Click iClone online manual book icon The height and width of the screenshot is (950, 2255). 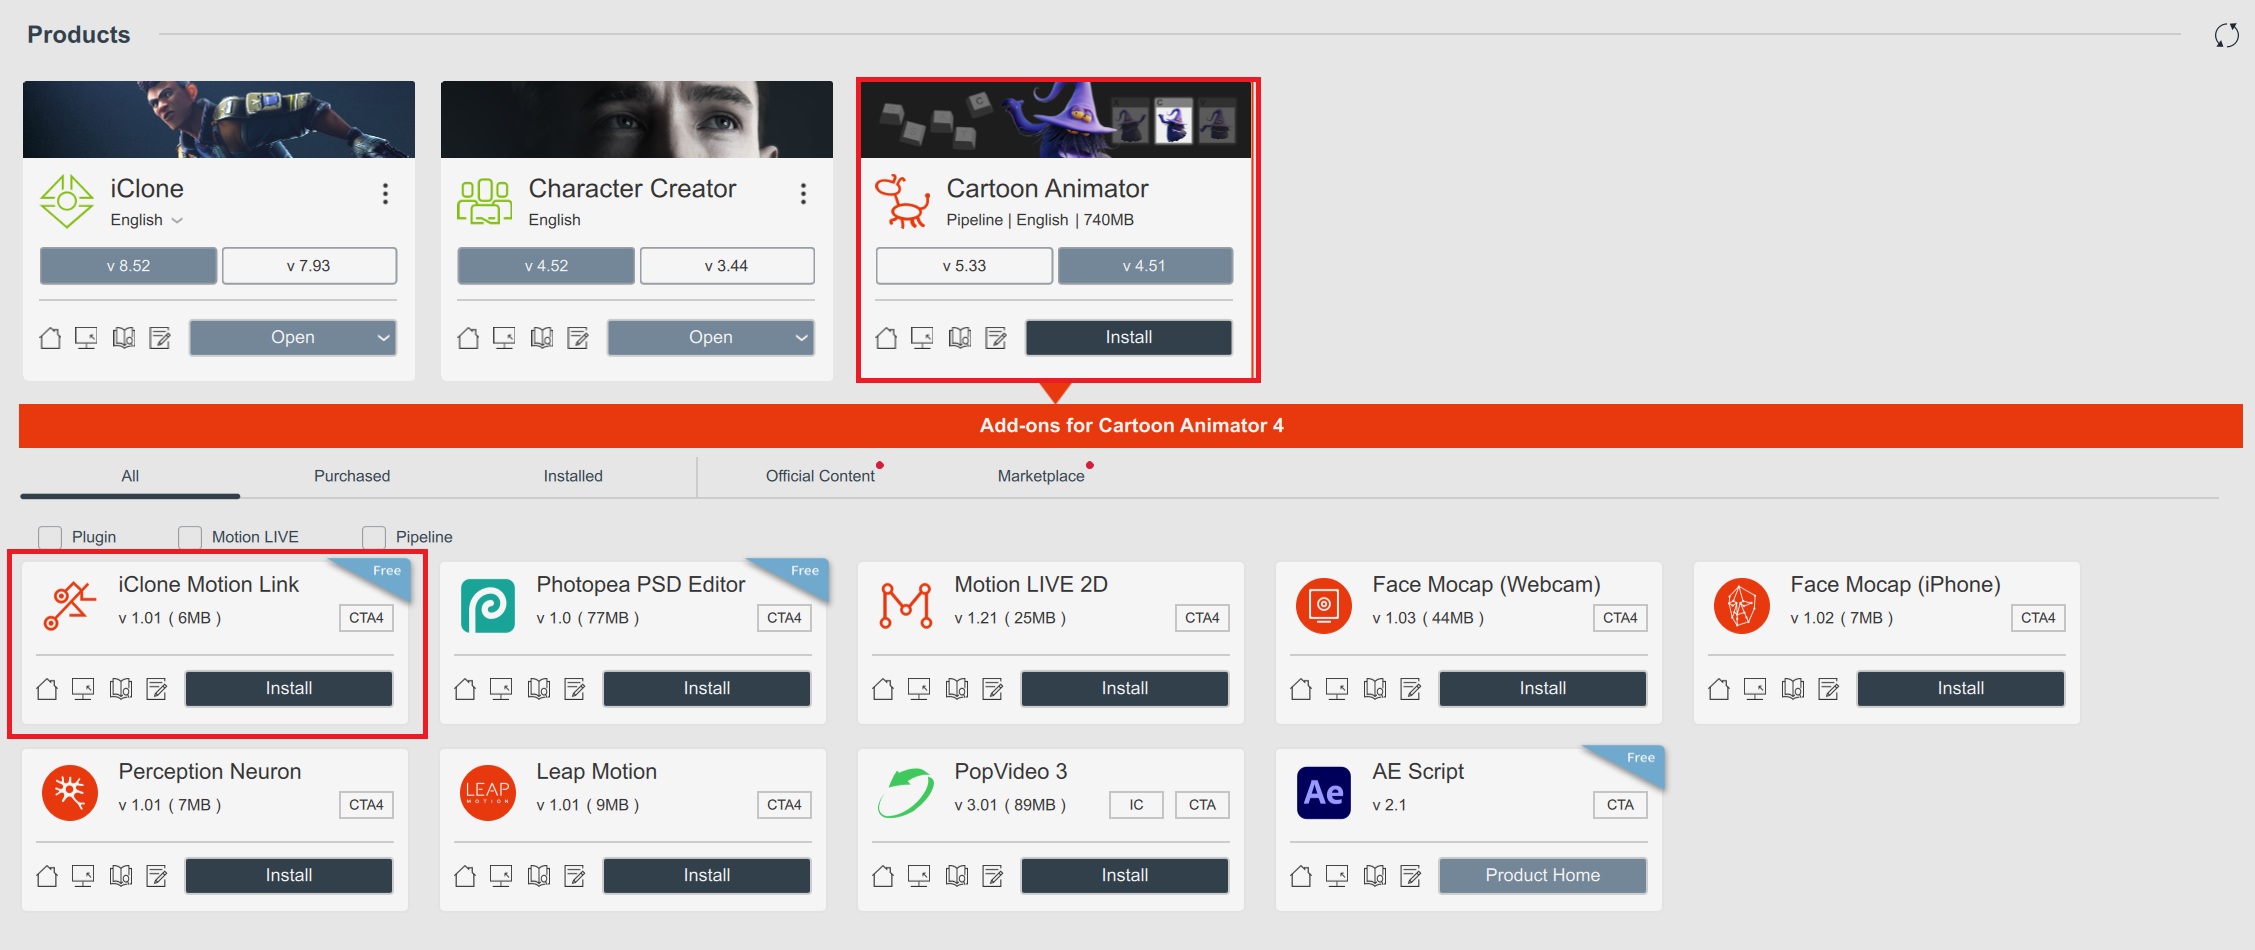coord(124,338)
